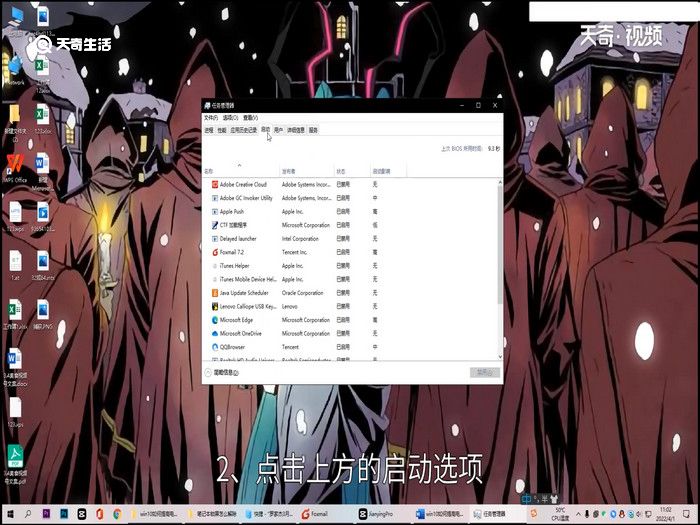Screen dimensions: 700x525
Task: Open Google Chrome from the taskbar
Action: click(x=117, y=514)
